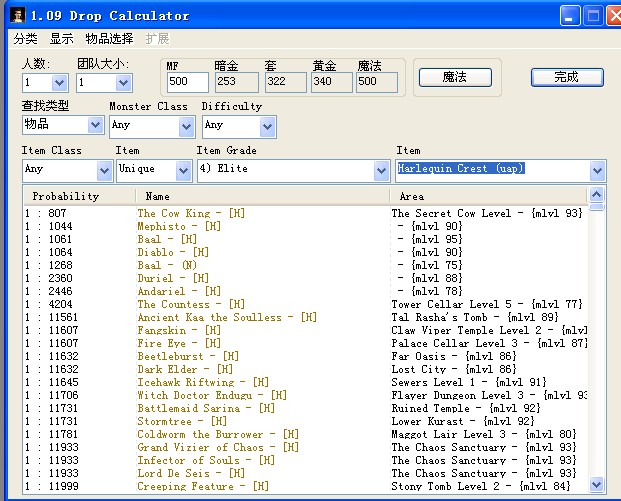Click the 黃金 value field 340

331,82
